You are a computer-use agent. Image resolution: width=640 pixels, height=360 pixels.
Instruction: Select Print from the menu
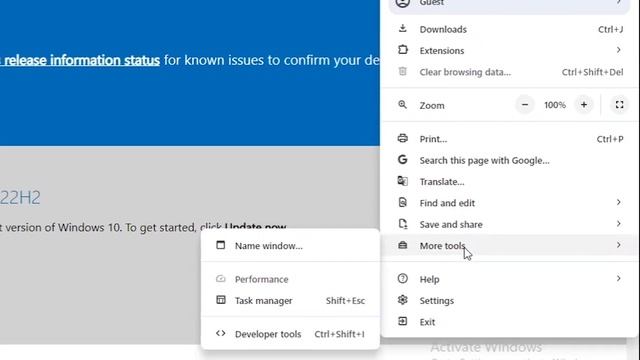pyautogui.click(x=509, y=139)
